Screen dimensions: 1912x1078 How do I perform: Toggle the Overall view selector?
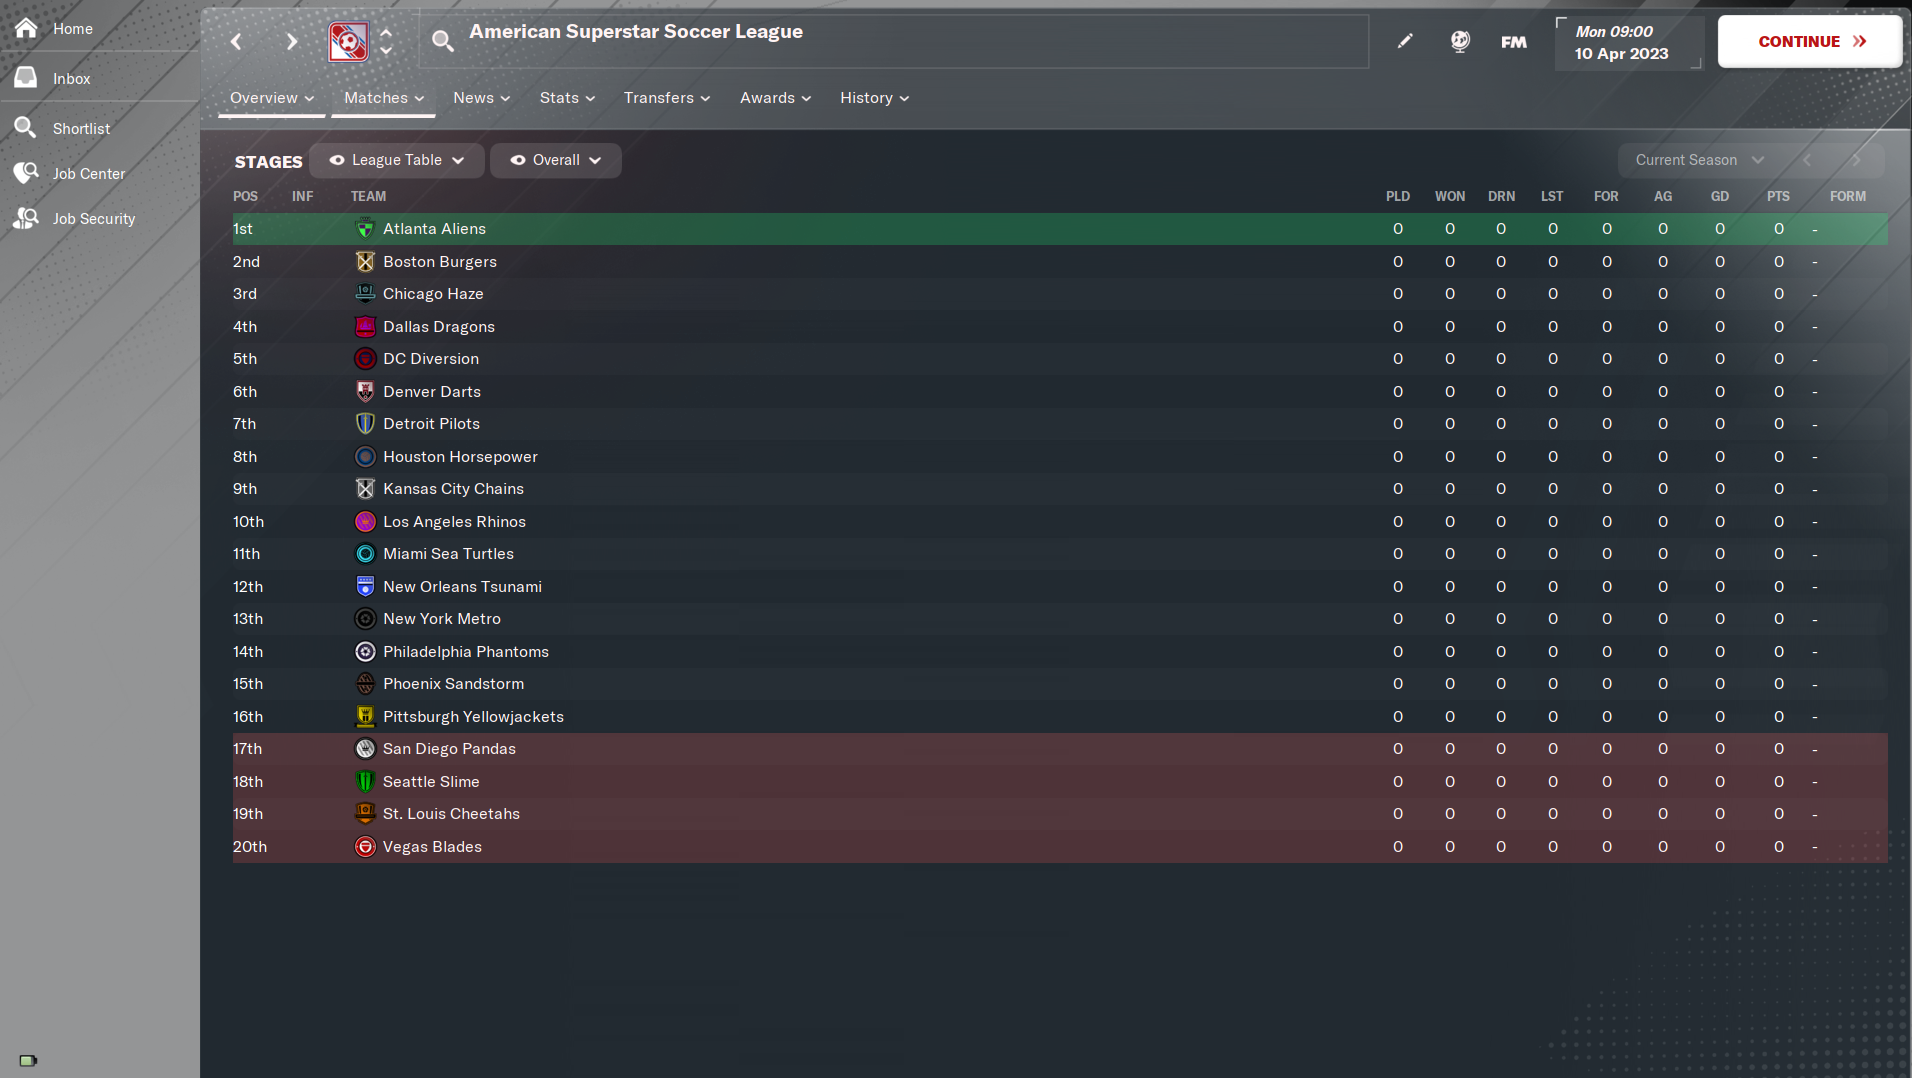click(556, 160)
